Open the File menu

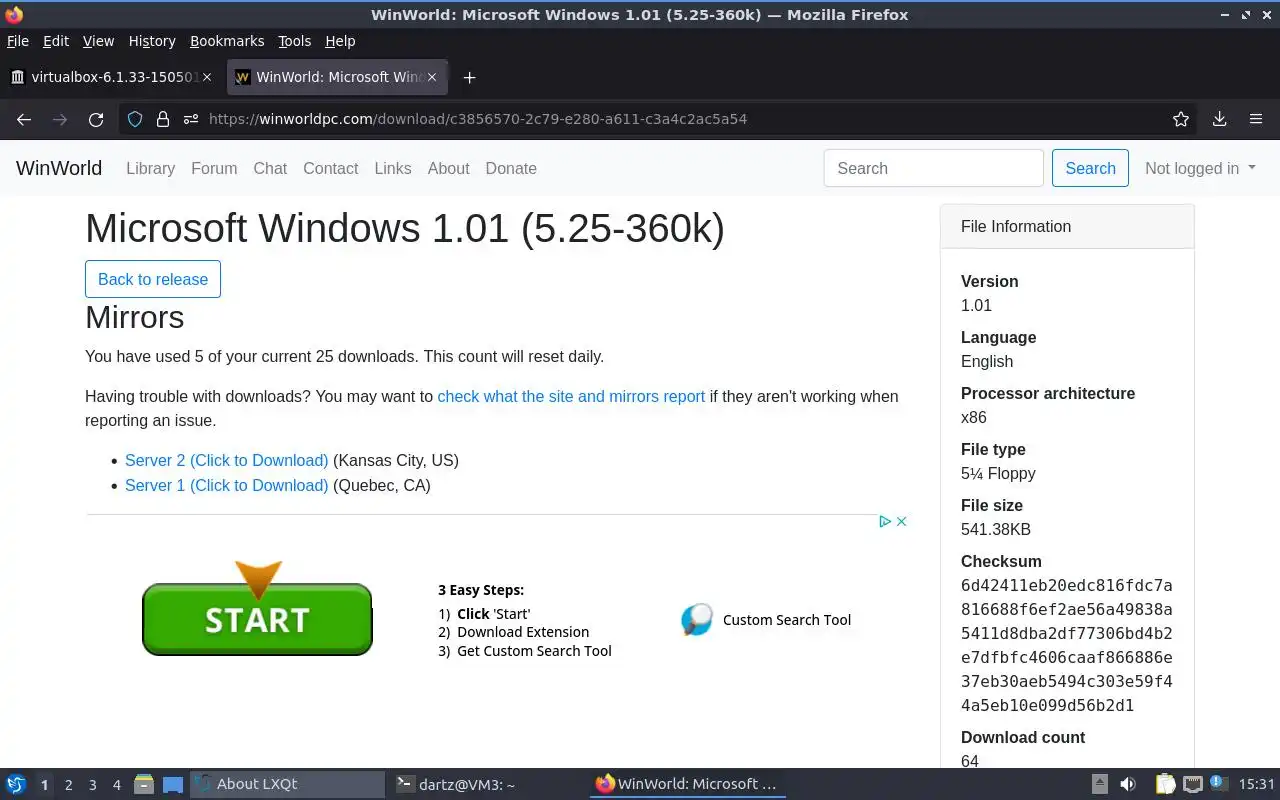pyautogui.click(x=18, y=41)
